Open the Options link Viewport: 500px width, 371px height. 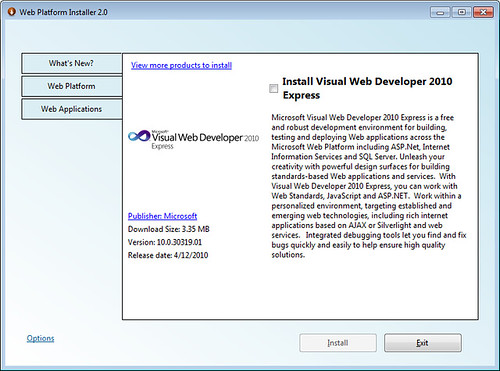click(40, 338)
